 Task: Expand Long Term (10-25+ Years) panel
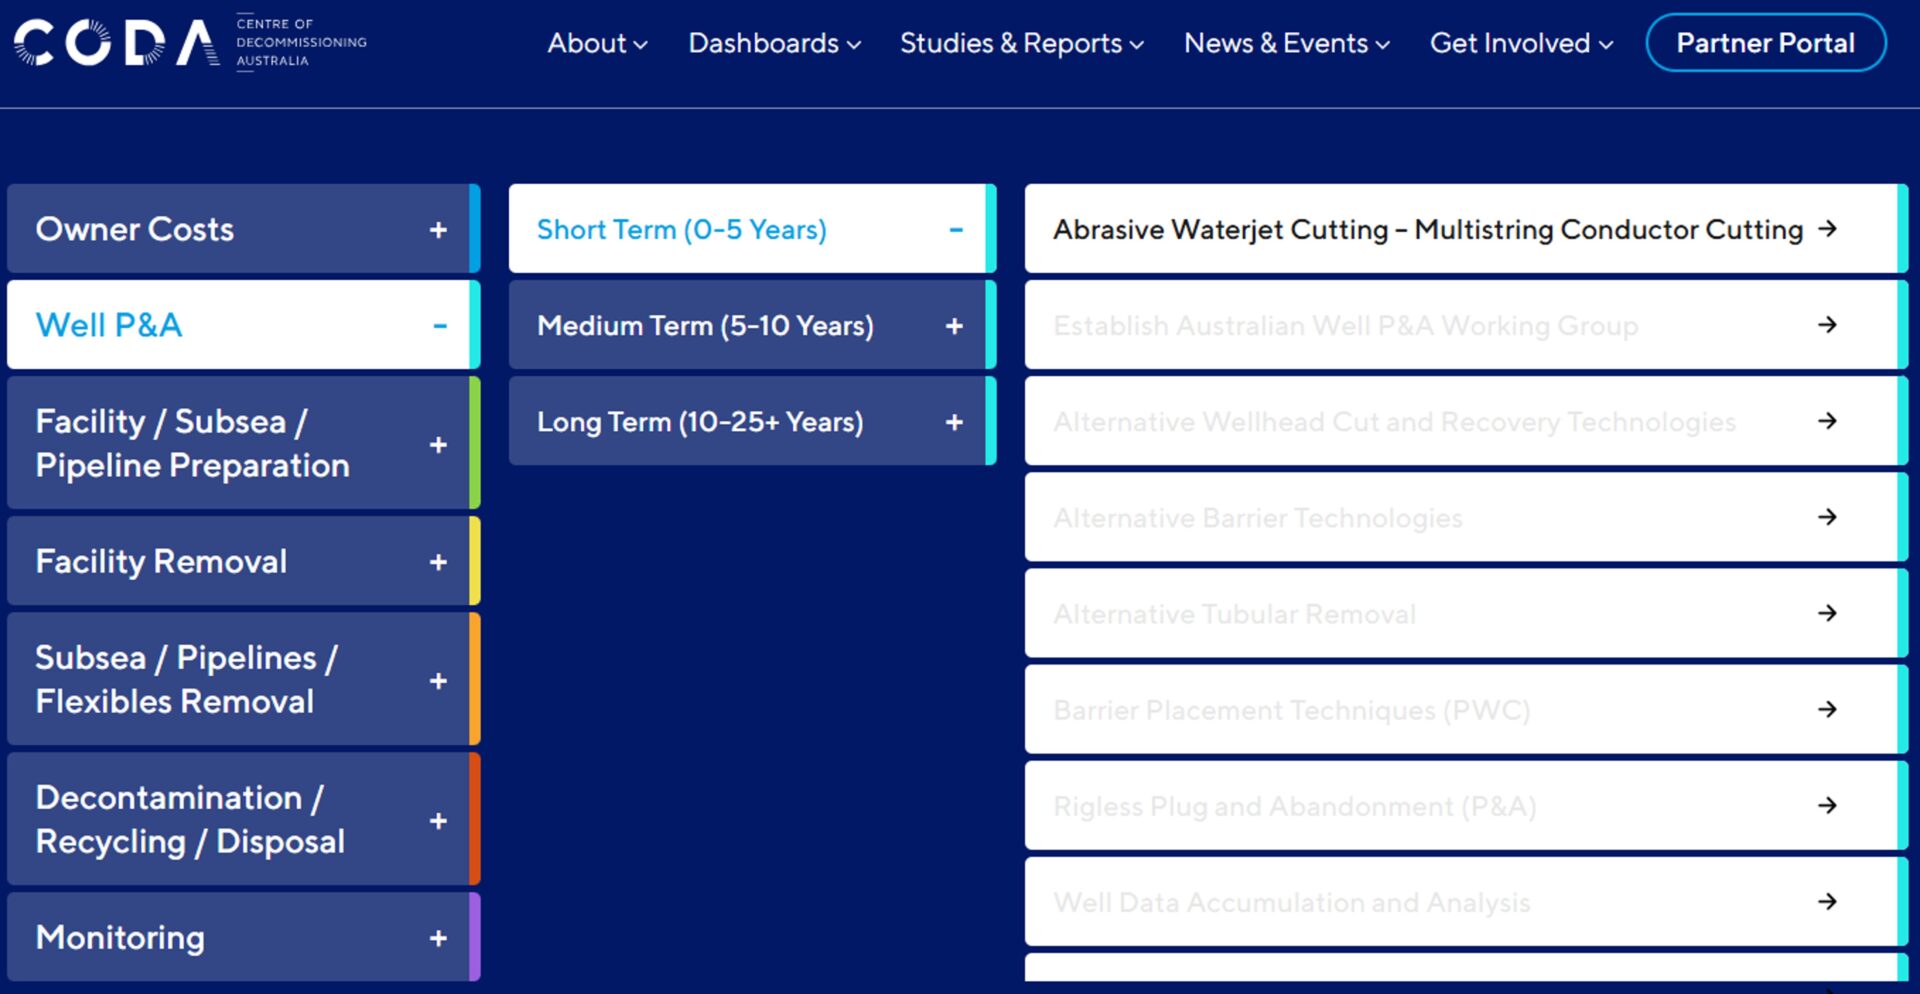(x=954, y=422)
